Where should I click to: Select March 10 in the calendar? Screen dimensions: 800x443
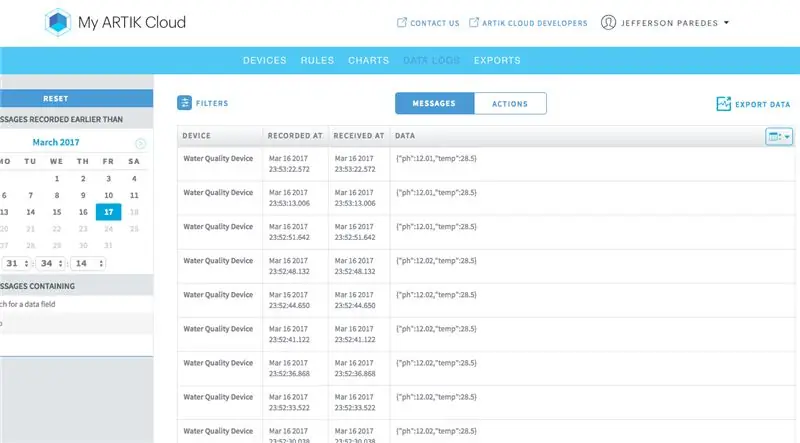[x=109, y=195]
